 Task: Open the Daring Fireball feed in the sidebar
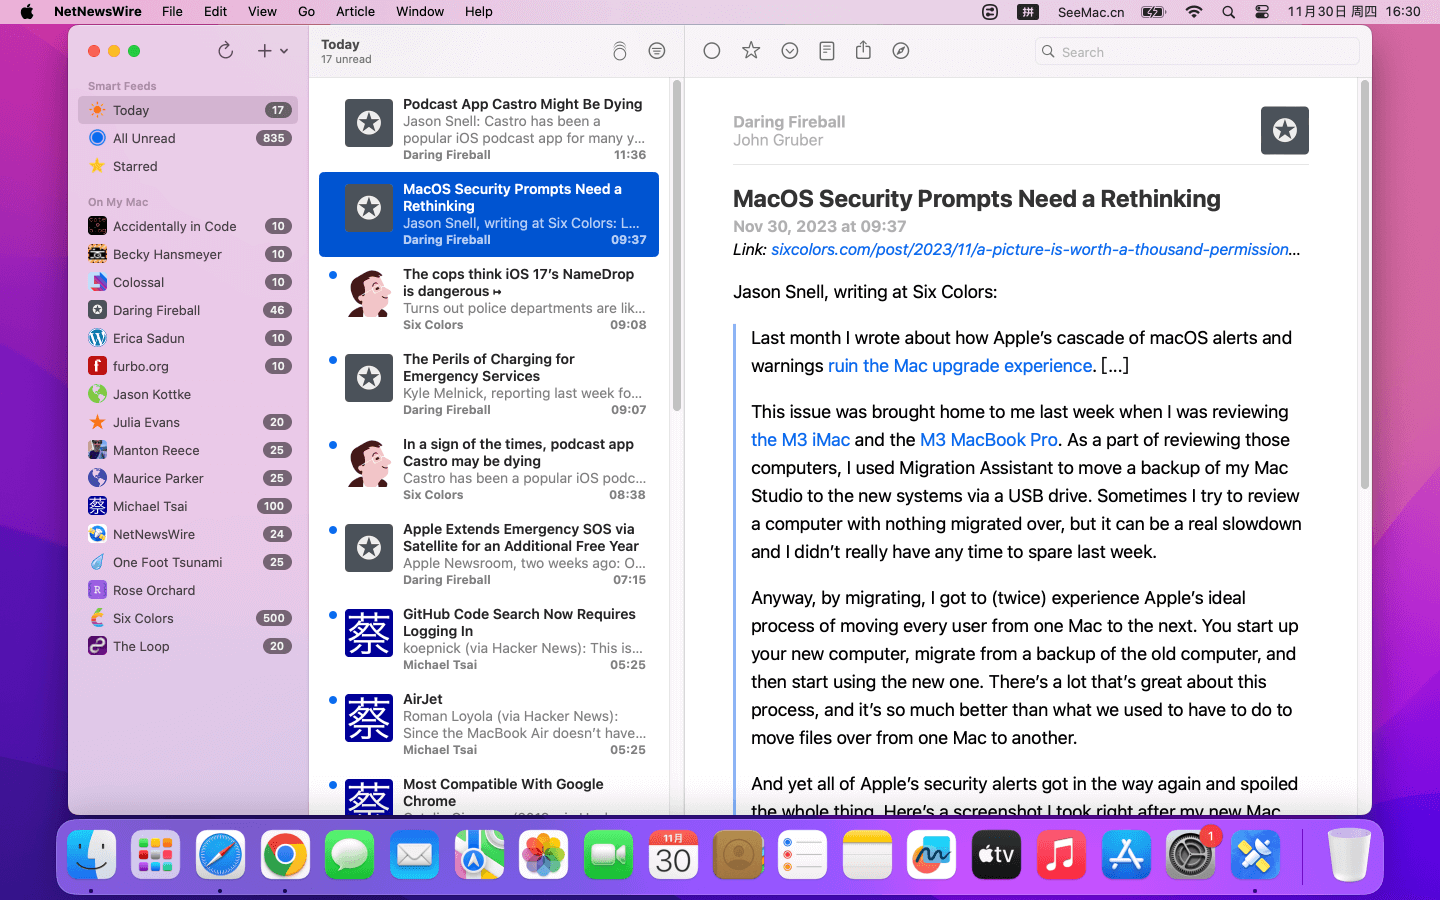[x=188, y=310]
